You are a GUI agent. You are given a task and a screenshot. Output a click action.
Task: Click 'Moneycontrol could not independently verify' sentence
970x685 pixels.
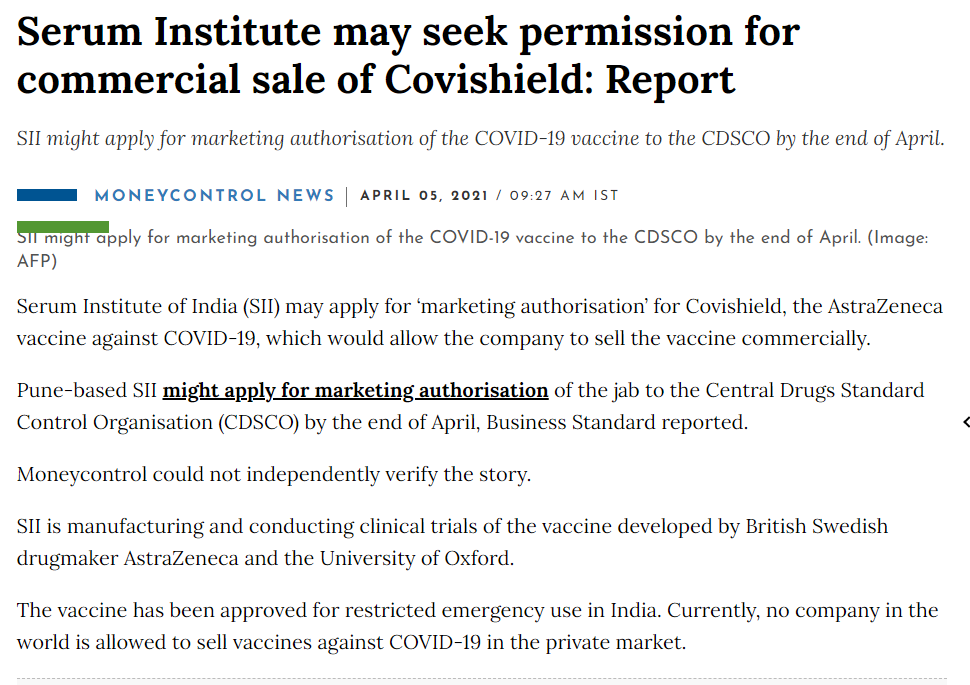(x=273, y=474)
